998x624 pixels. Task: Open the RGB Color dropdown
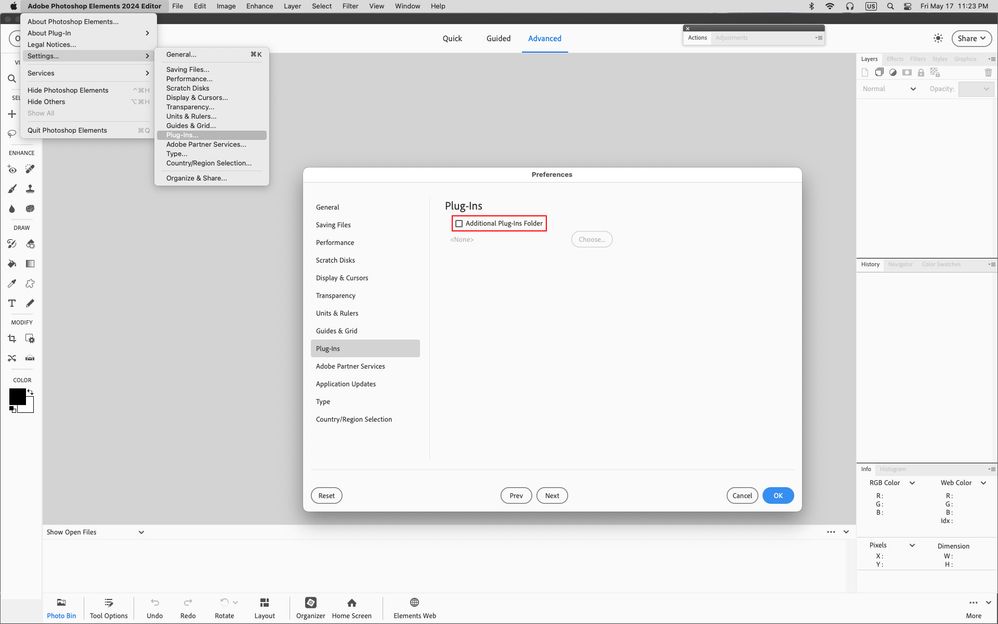click(x=892, y=483)
